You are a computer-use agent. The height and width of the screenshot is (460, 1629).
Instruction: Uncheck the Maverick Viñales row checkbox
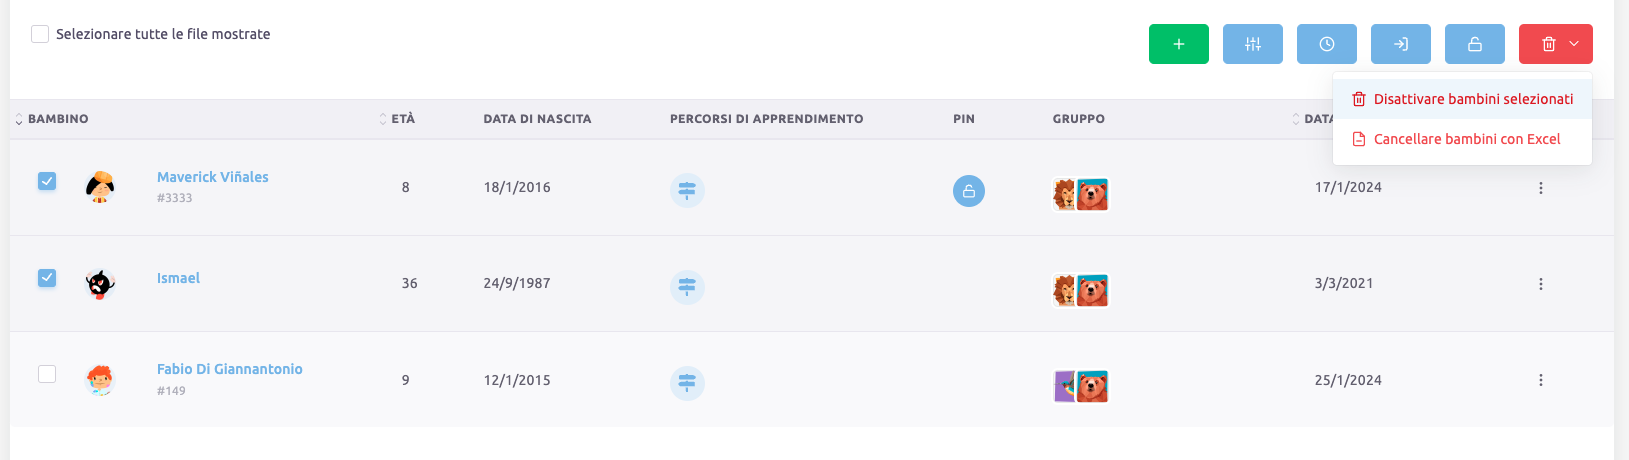(47, 181)
